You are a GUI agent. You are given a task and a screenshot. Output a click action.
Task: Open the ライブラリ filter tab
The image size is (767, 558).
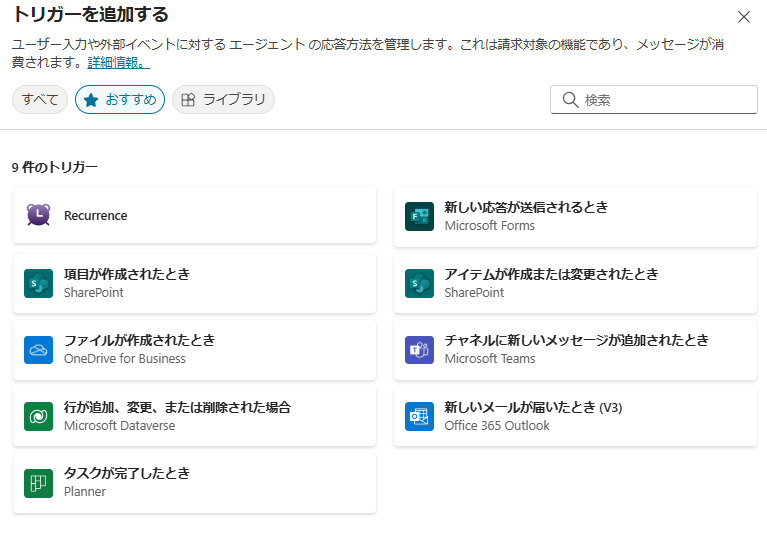tap(224, 100)
